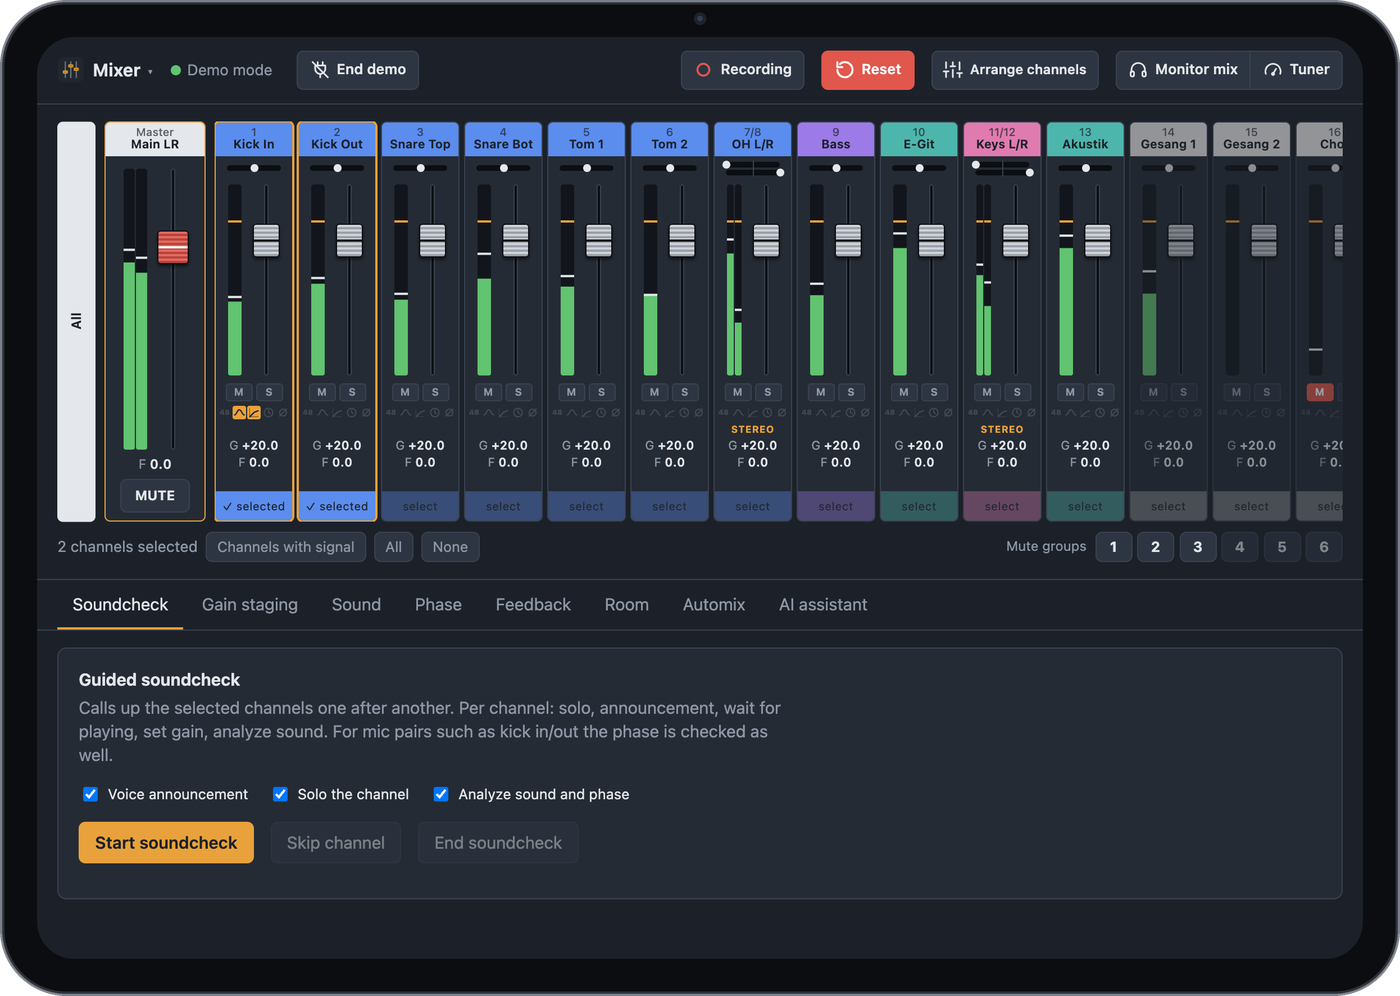
Task: Click the Kick Out pan knob slider
Action: pos(337,168)
